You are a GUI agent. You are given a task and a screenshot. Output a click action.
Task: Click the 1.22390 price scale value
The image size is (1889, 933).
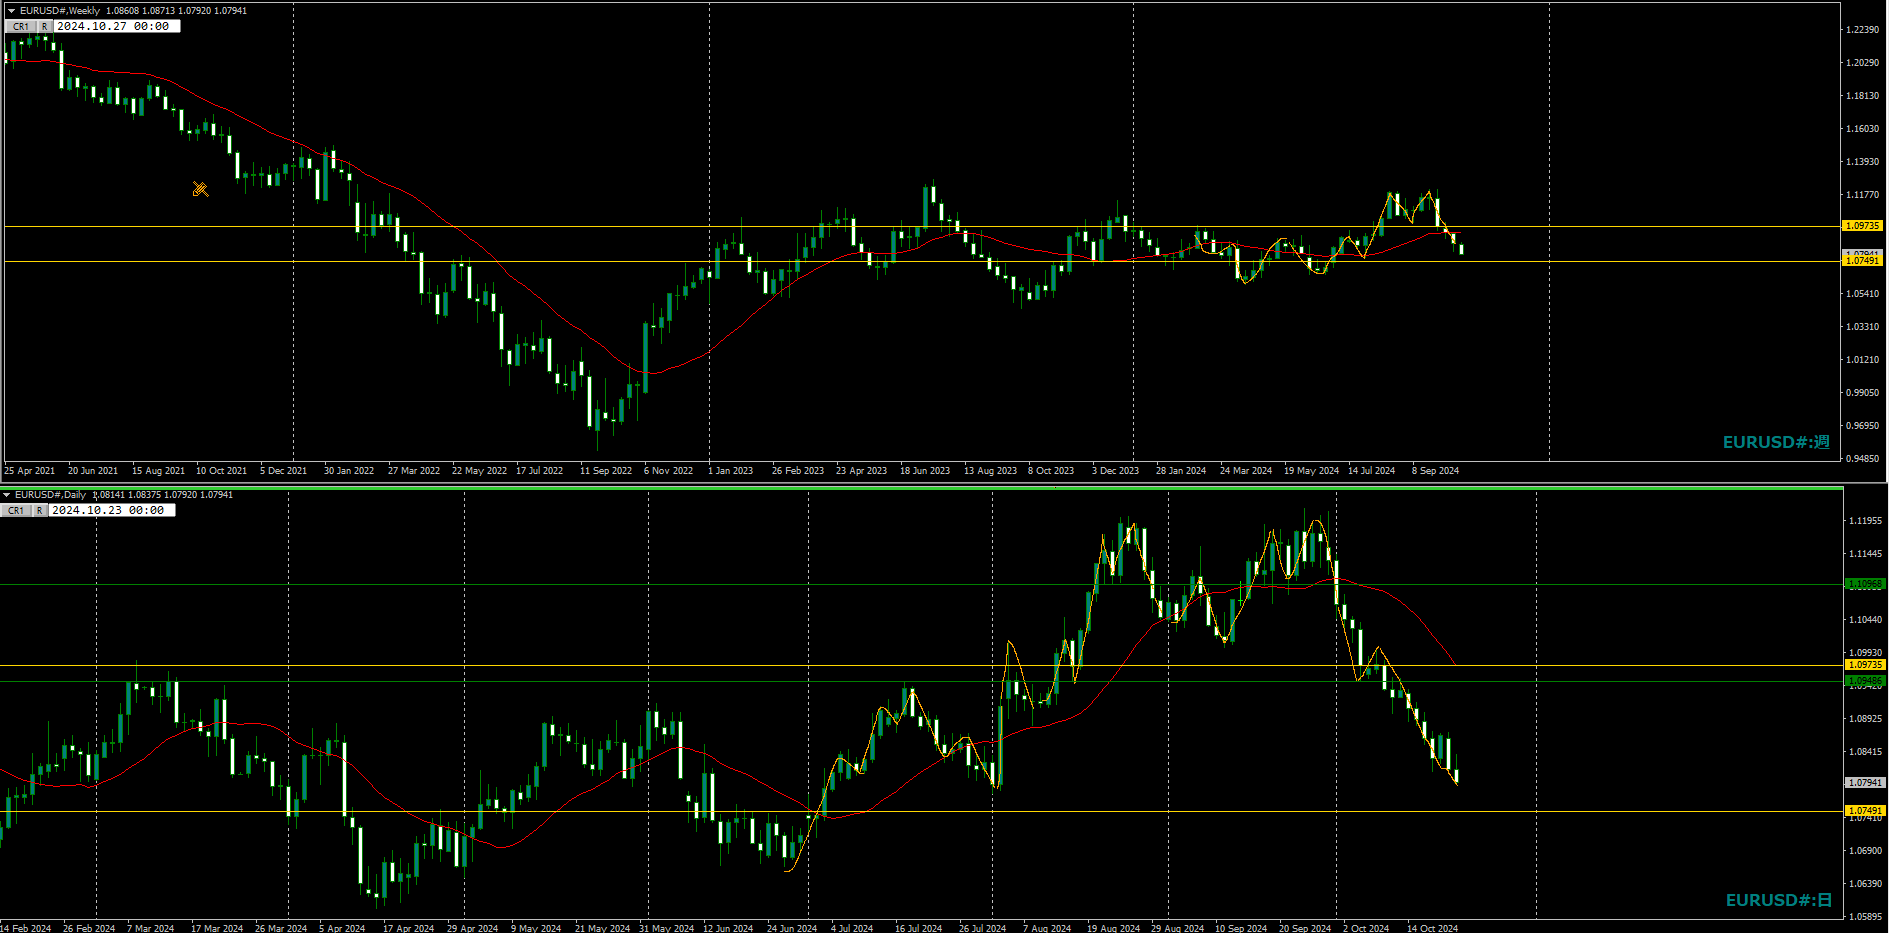coord(1862,30)
